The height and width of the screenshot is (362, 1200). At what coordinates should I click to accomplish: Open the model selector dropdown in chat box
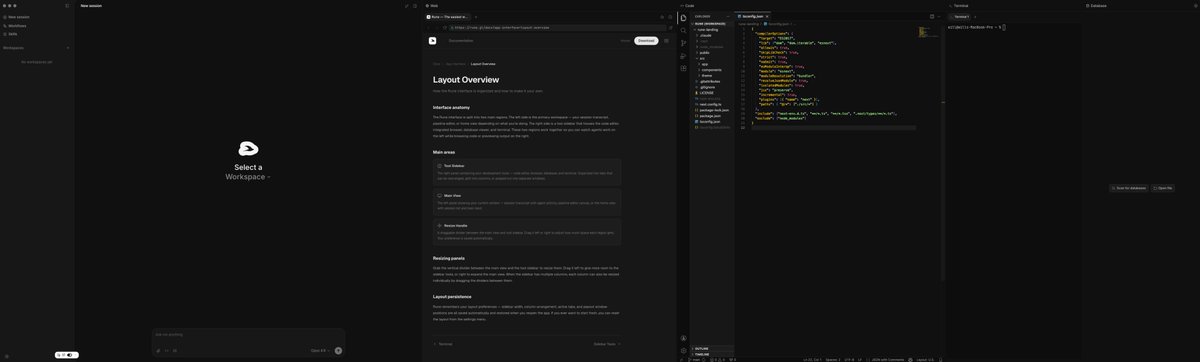(319, 350)
